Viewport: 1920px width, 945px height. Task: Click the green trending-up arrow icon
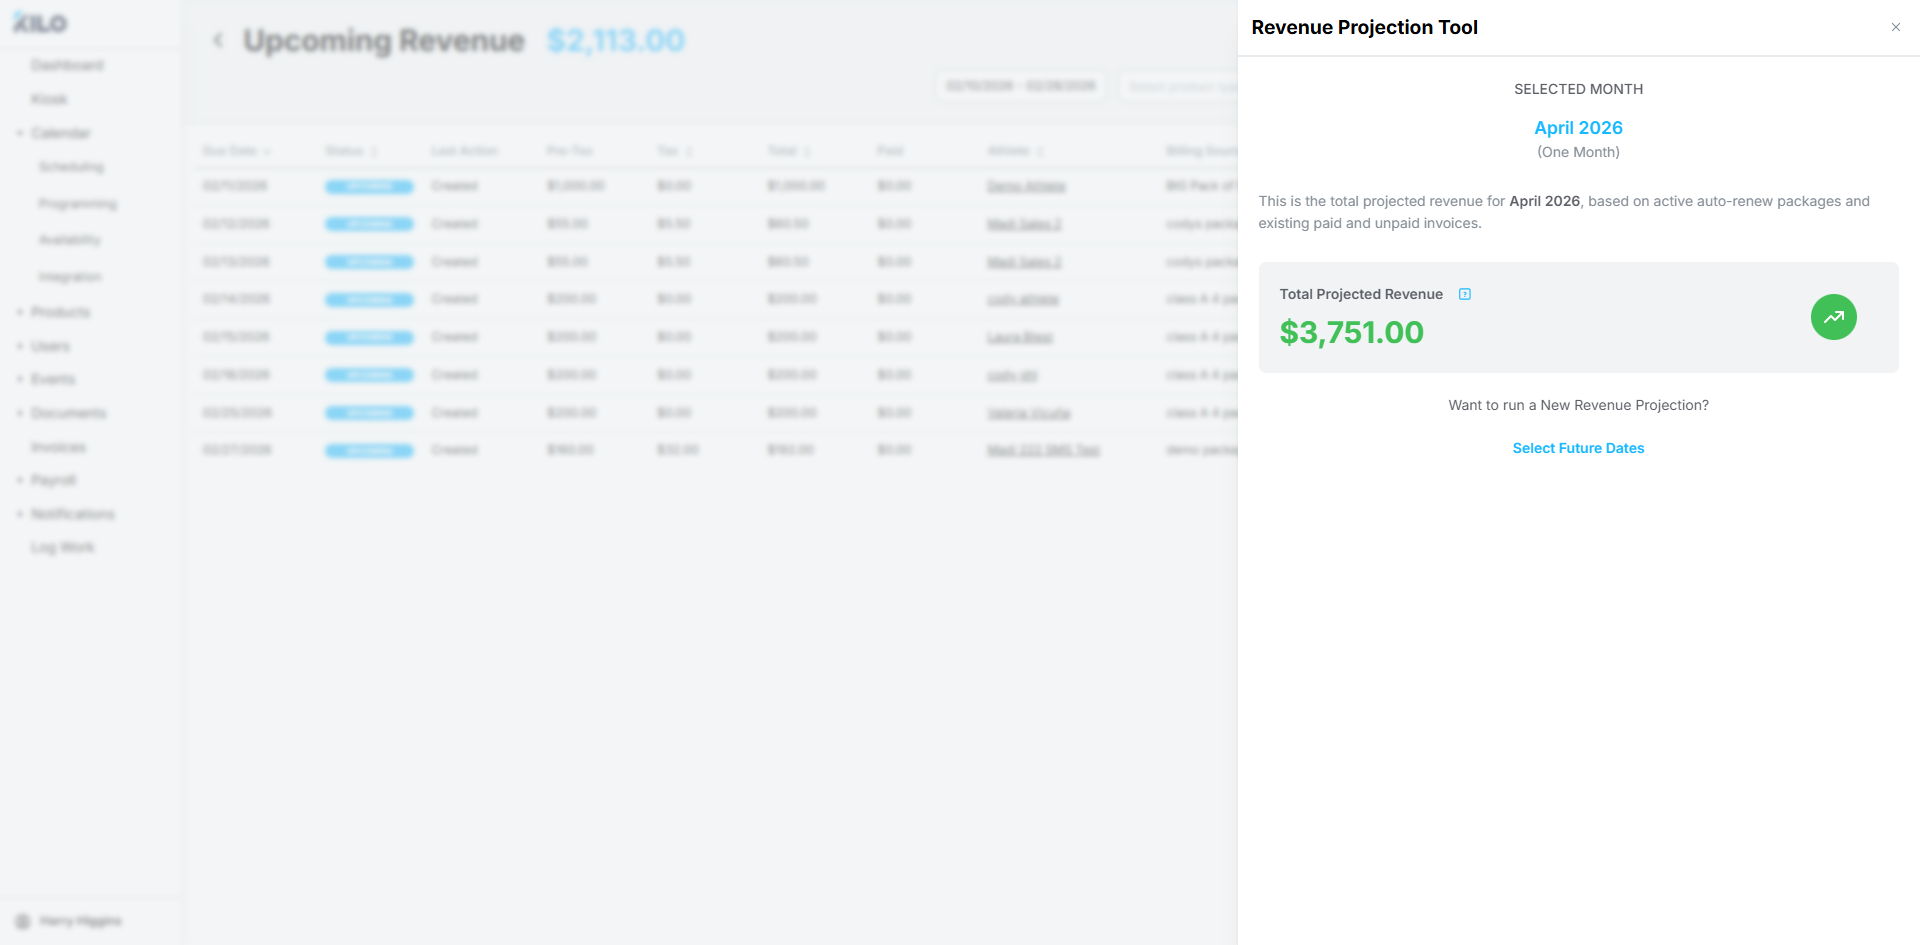pos(1833,317)
